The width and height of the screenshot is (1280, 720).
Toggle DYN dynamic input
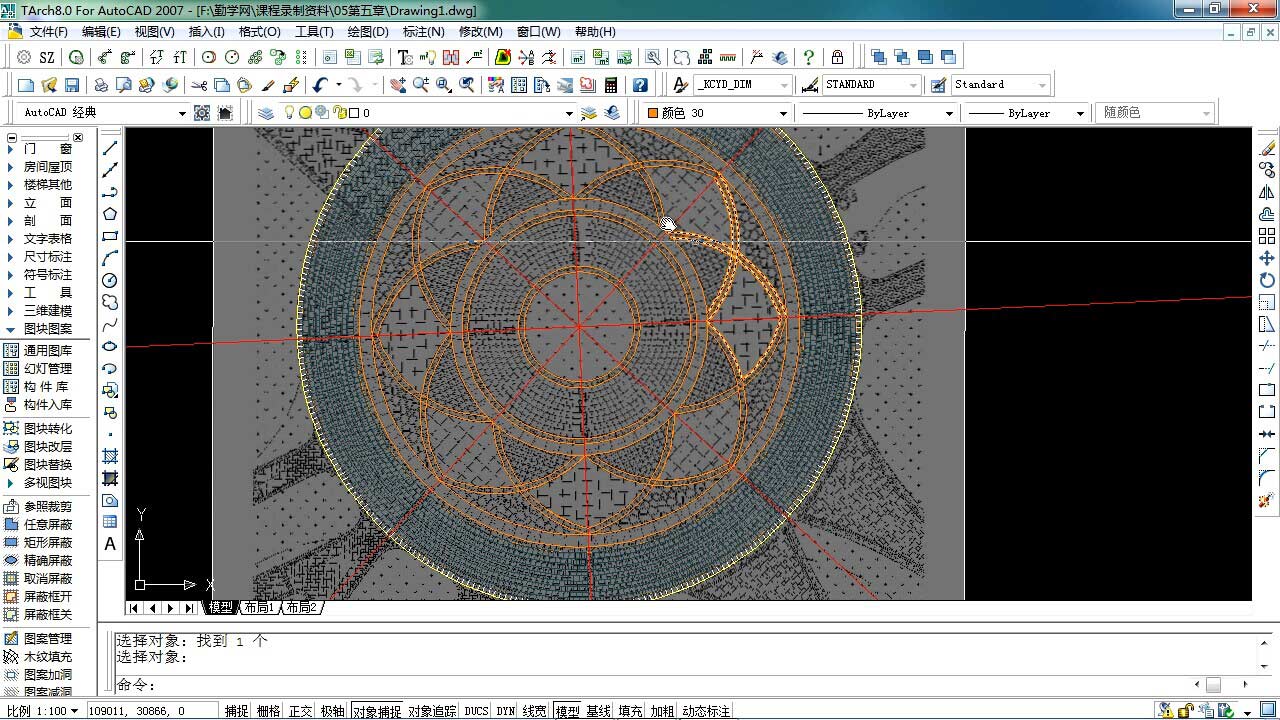point(505,711)
